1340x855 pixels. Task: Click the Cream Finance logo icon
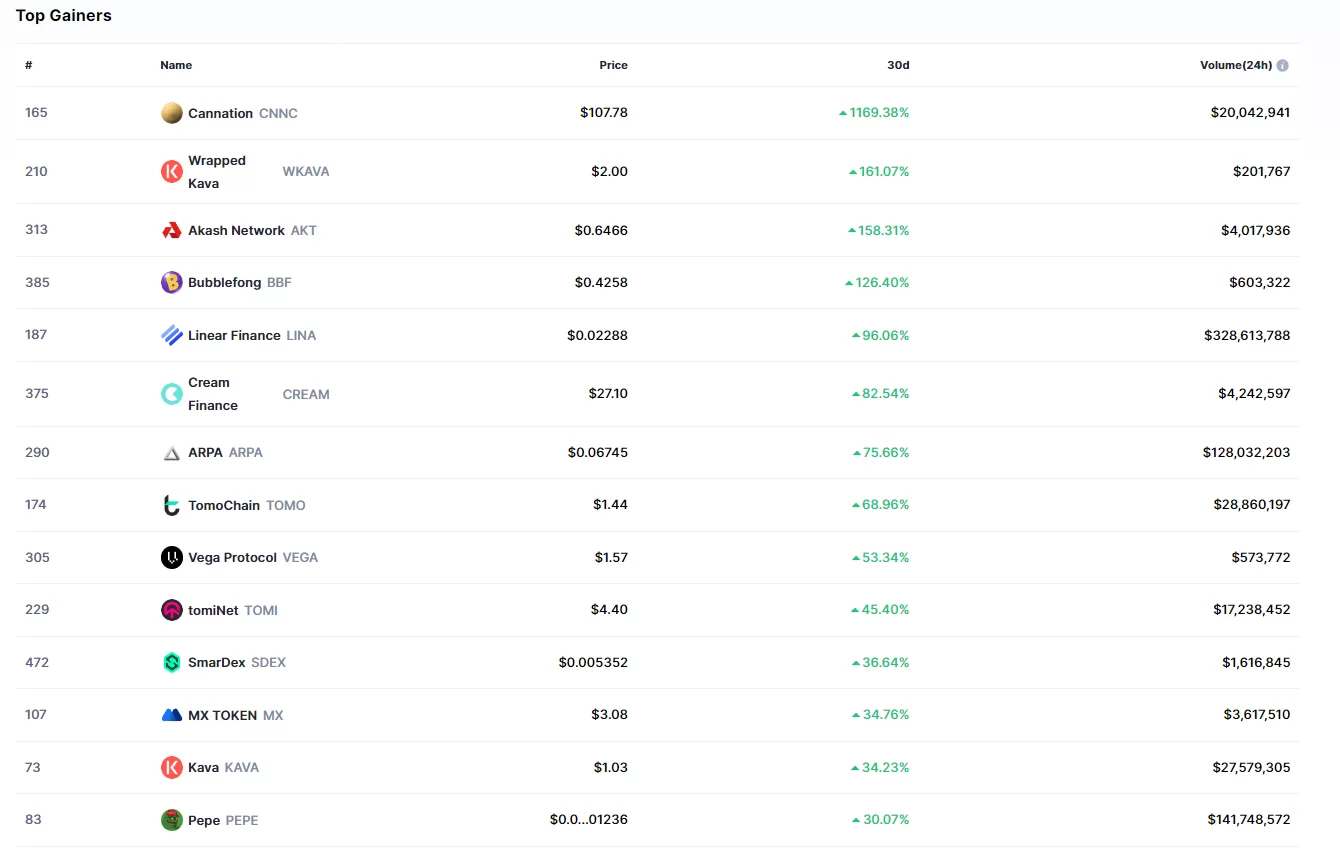tap(171, 394)
